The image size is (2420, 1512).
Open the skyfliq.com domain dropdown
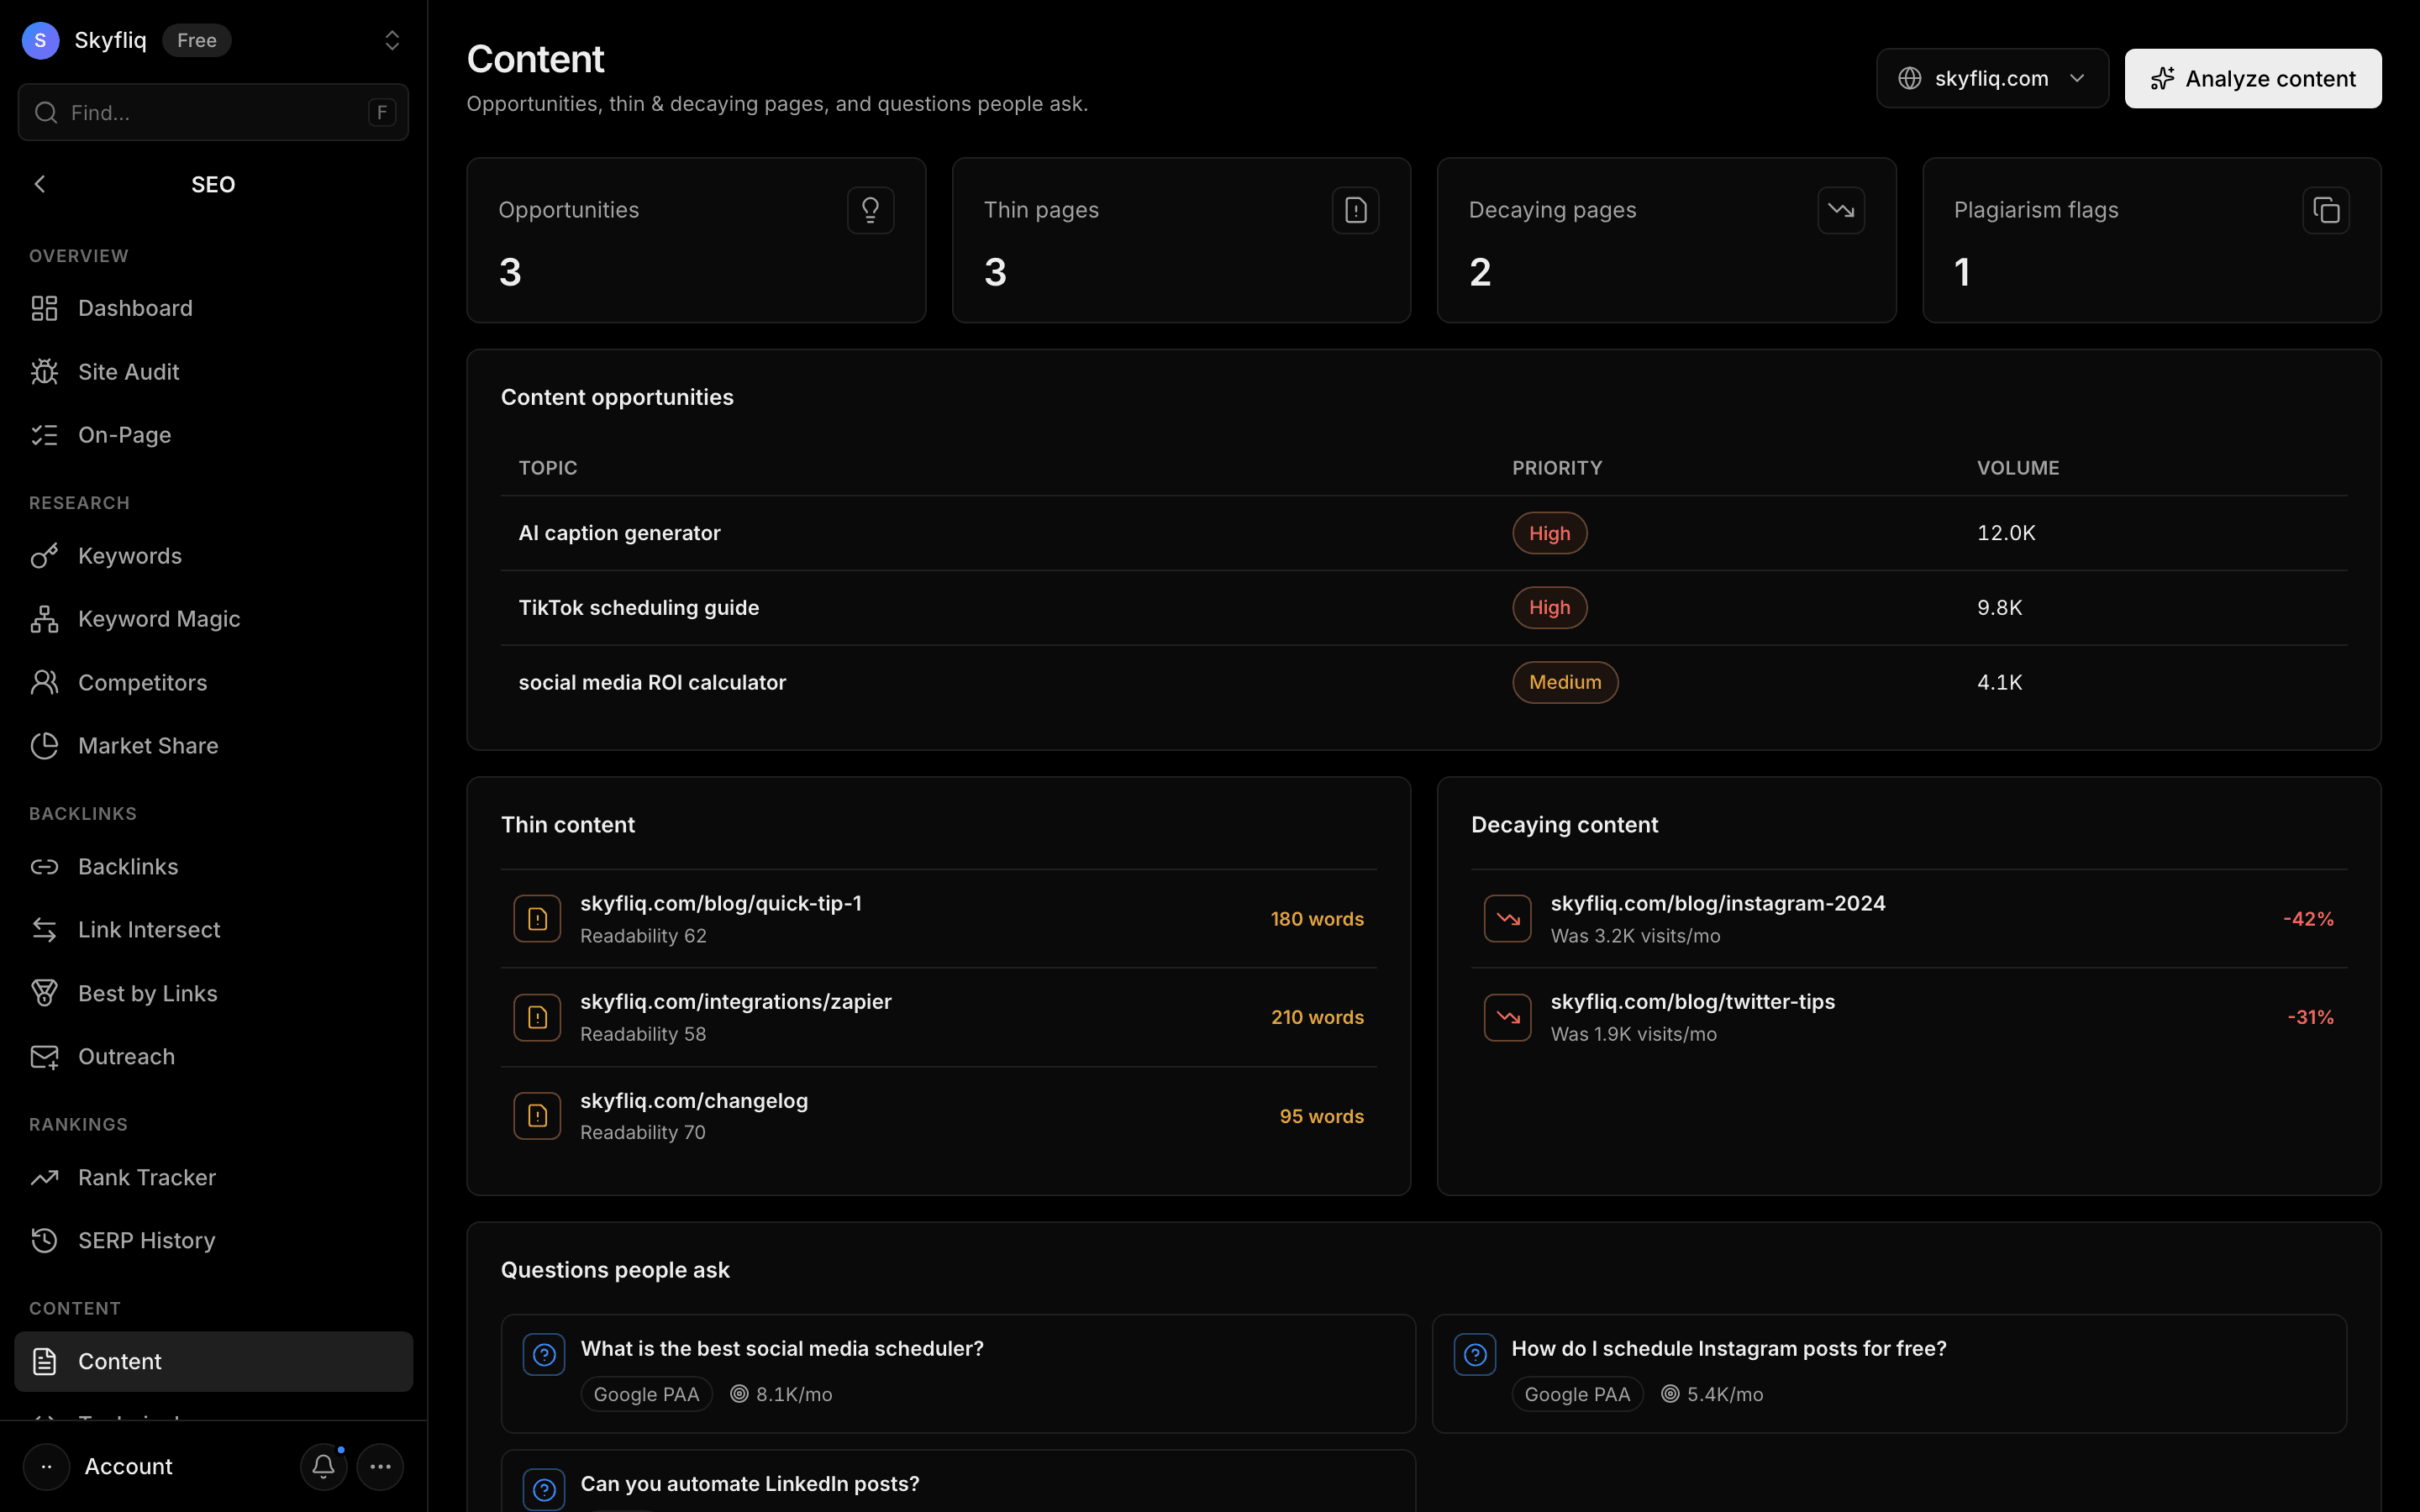1992,78
